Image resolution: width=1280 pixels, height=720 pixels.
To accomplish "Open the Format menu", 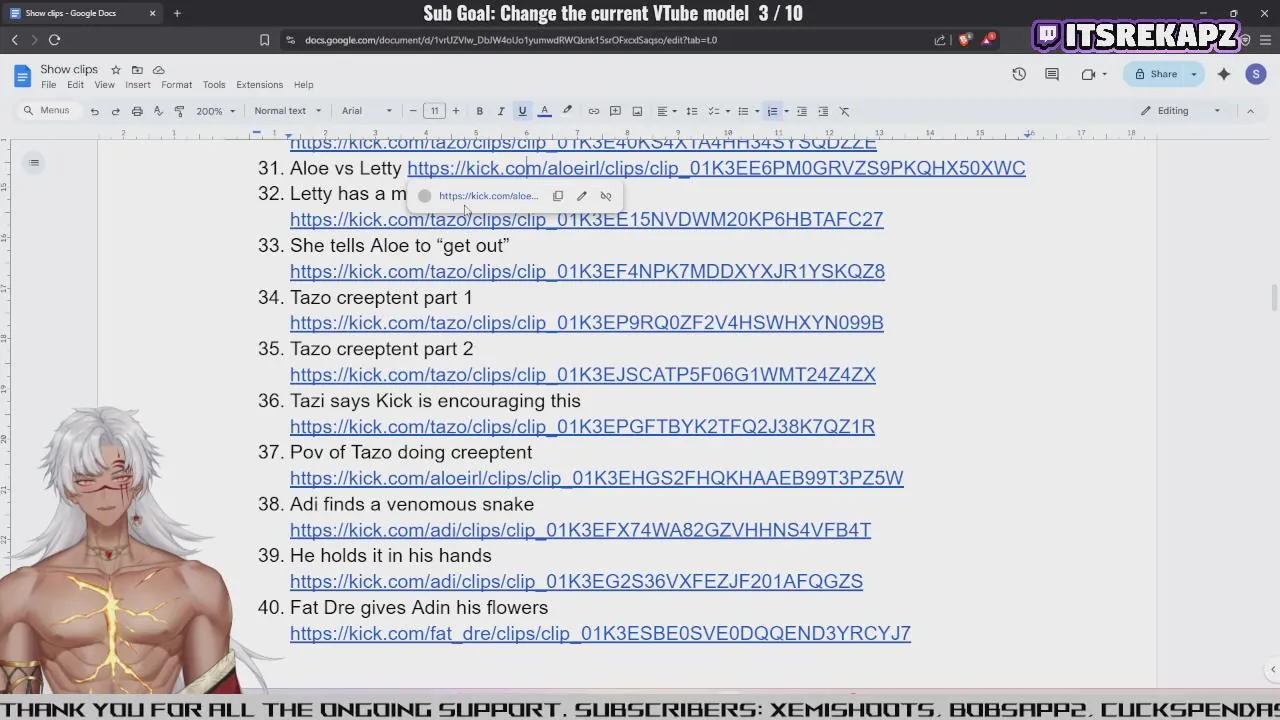I will coord(176,85).
